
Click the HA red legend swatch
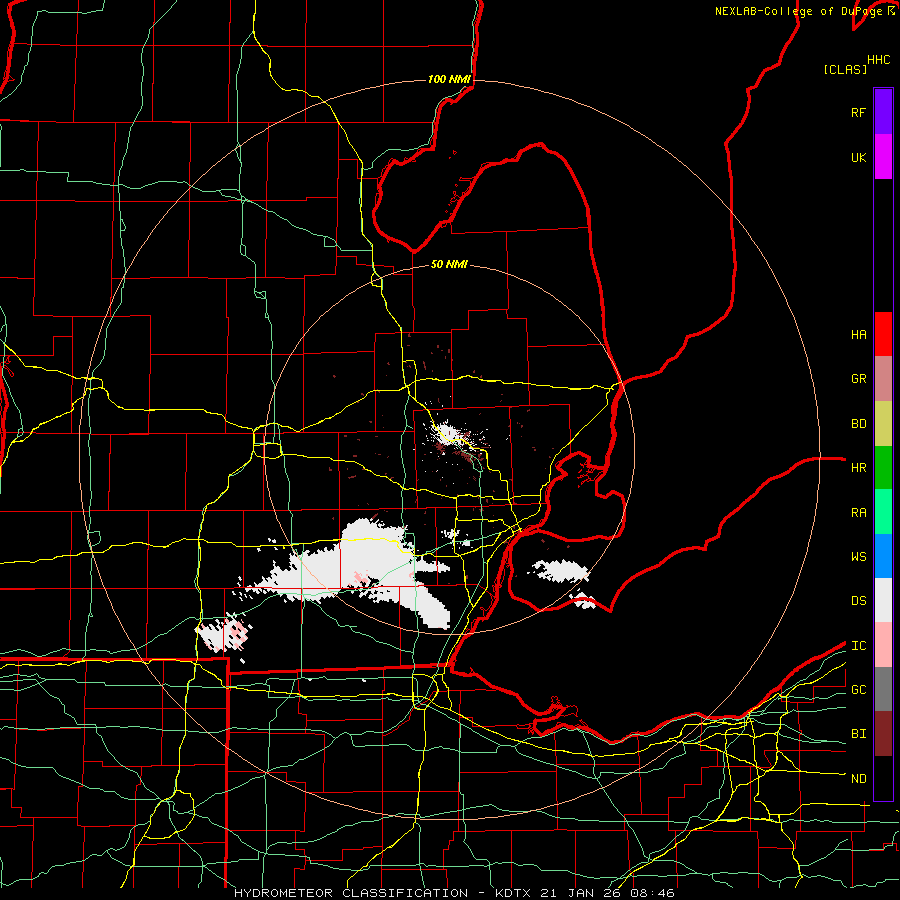883,334
